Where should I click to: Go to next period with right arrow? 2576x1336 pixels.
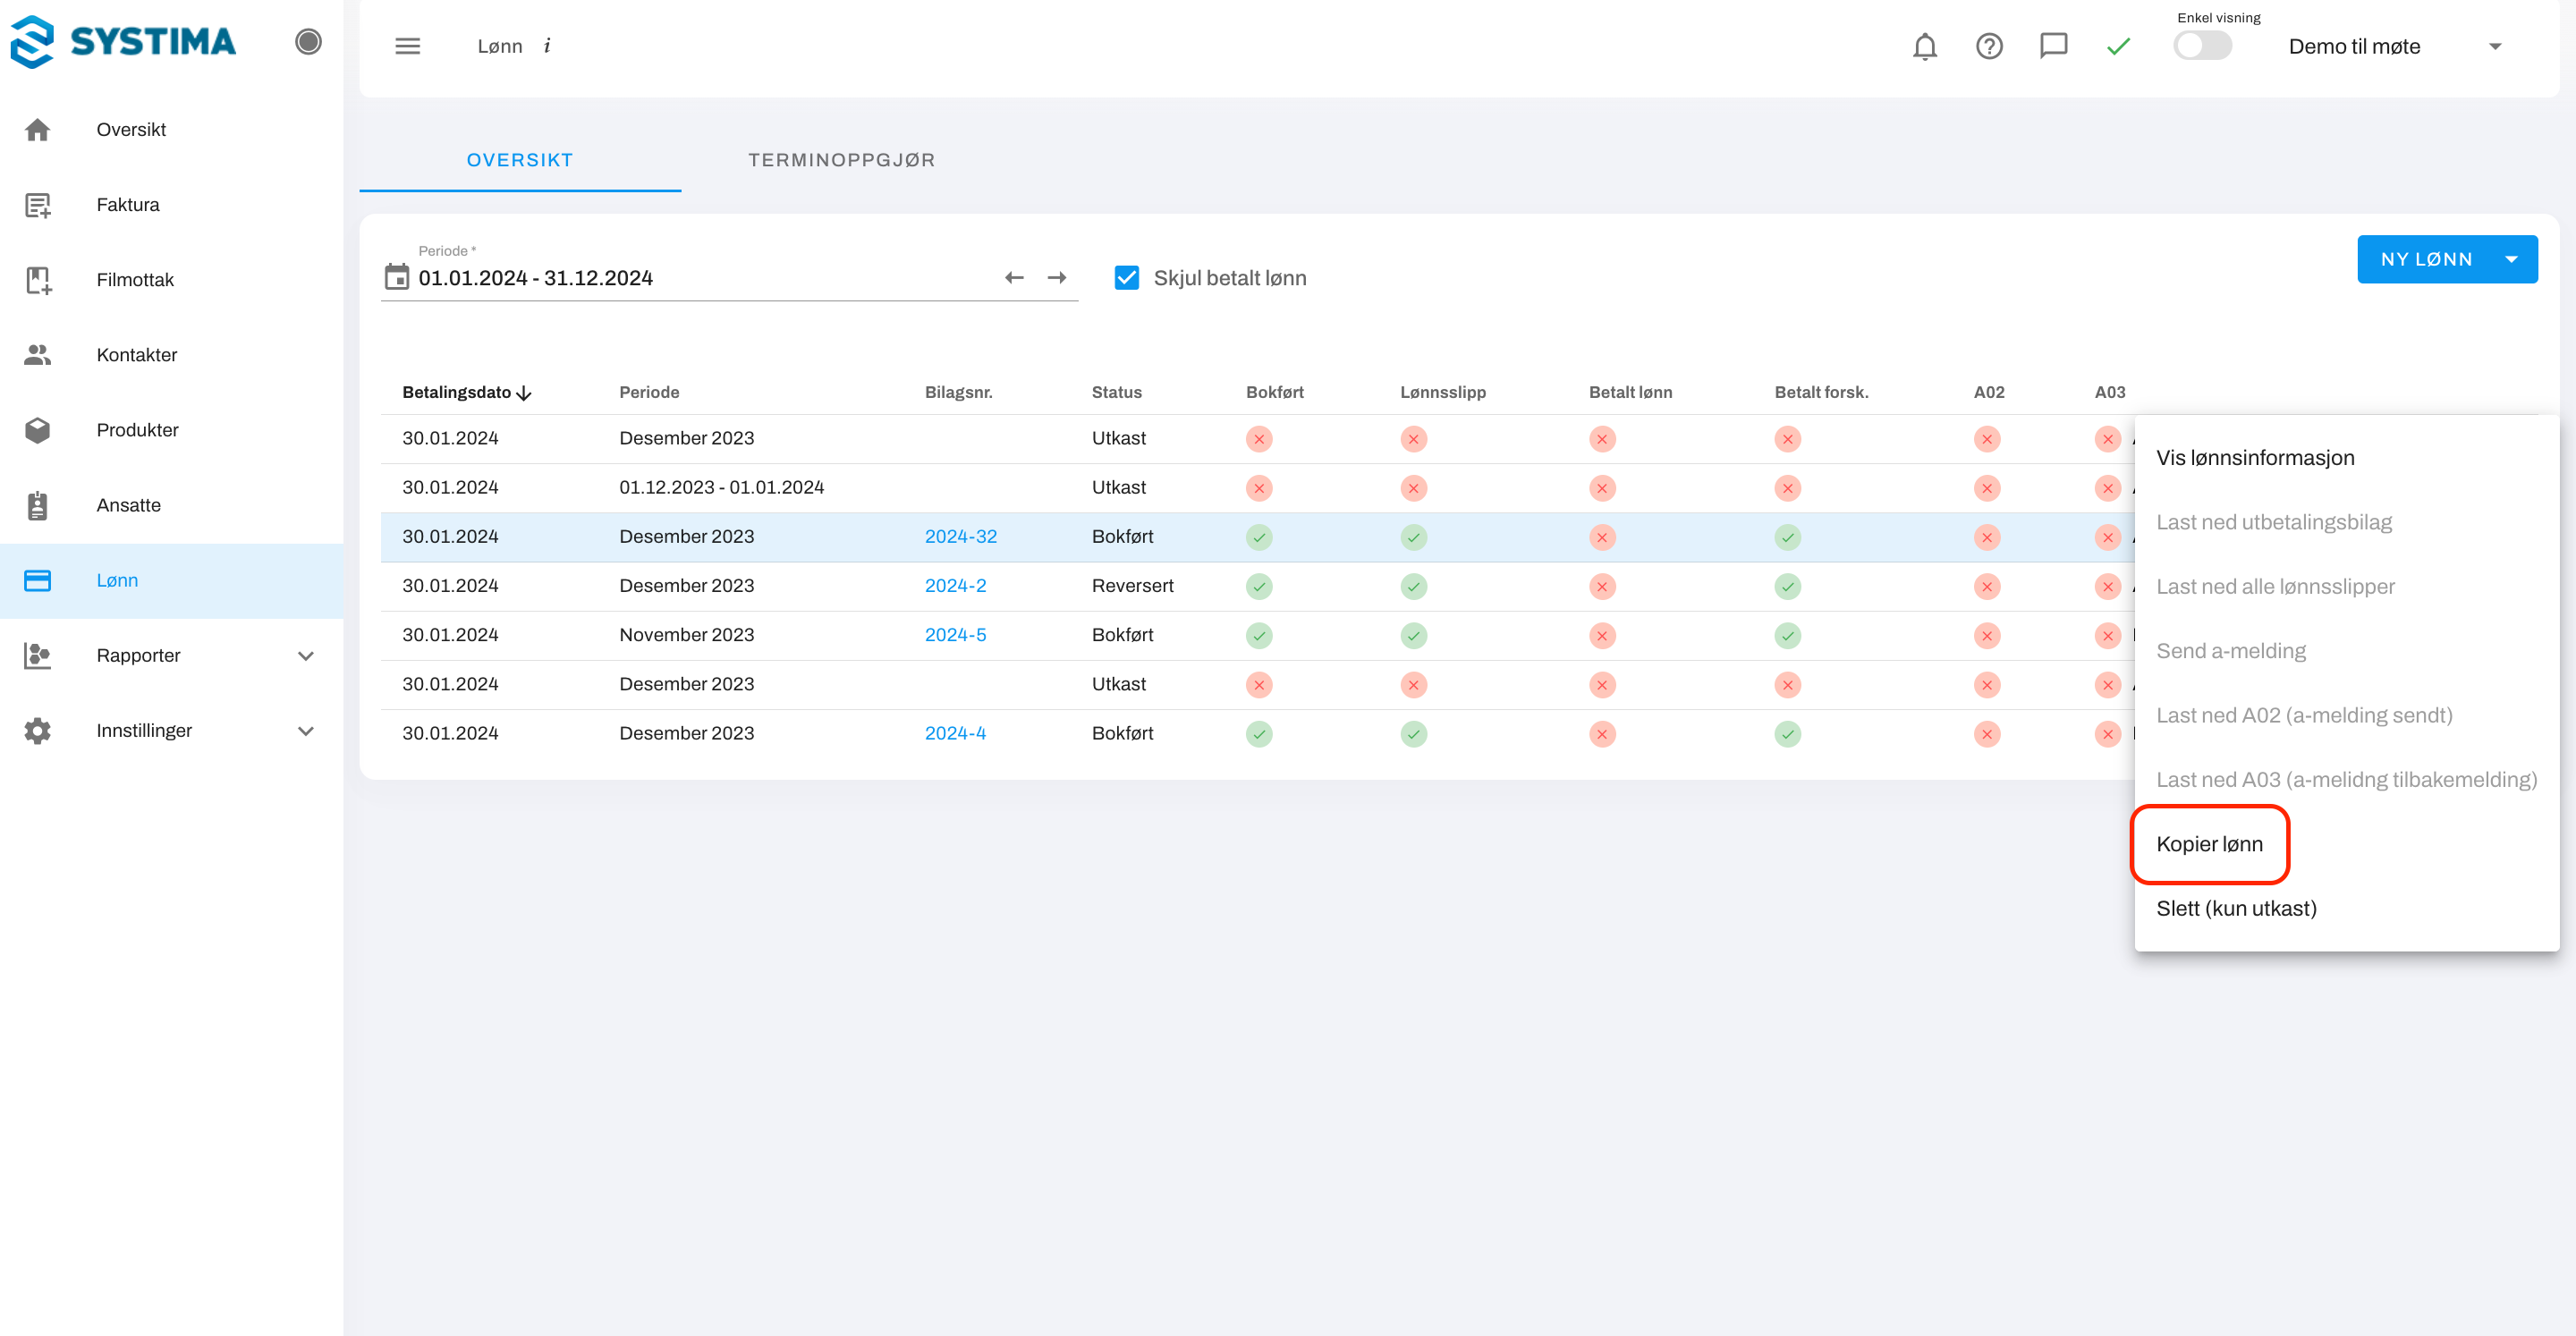tap(1057, 278)
